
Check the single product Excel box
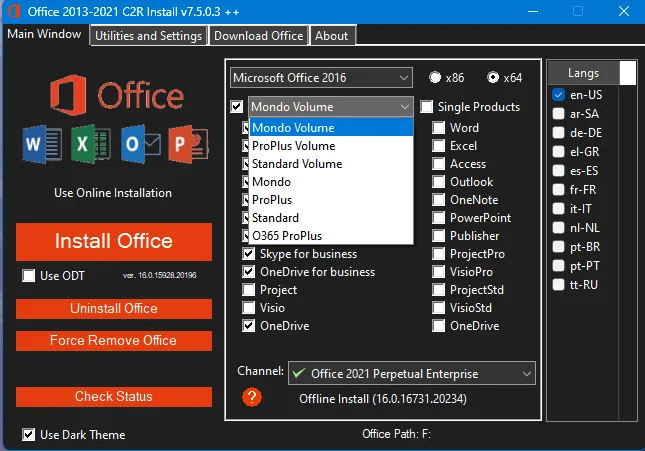coord(439,146)
